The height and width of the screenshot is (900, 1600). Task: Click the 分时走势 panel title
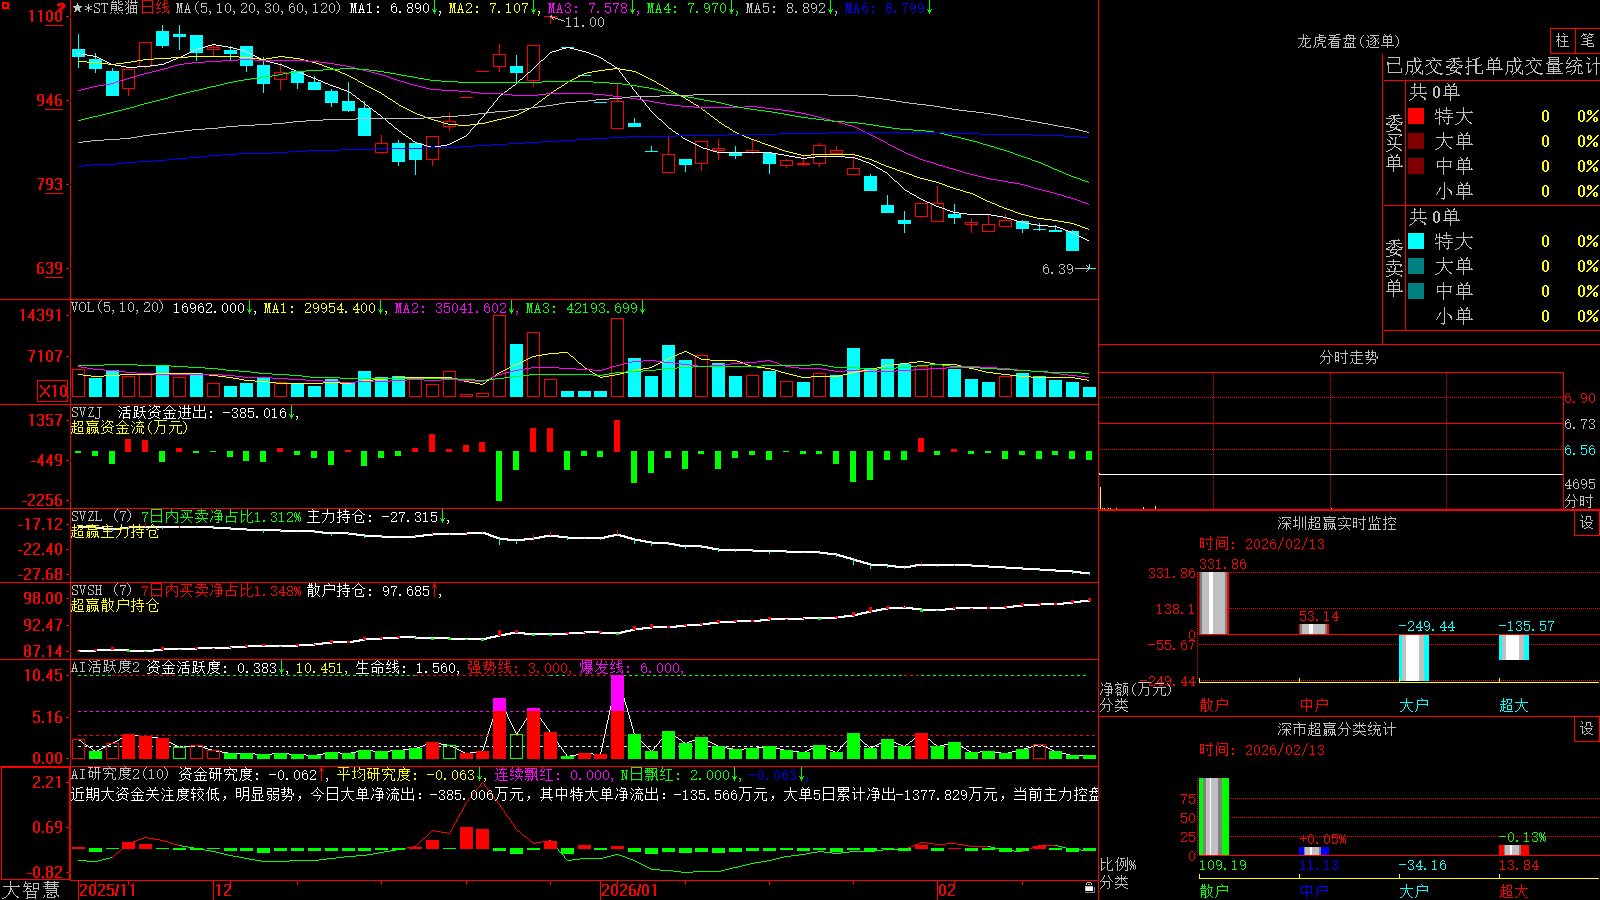click(x=1348, y=357)
